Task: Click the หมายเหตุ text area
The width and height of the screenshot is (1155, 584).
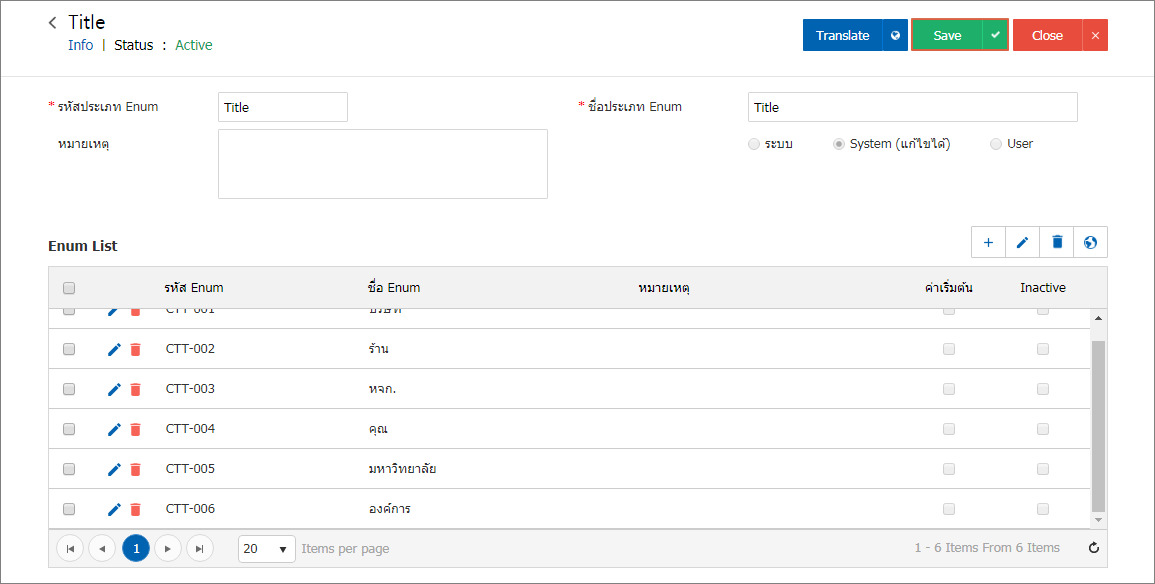Action: click(x=383, y=164)
